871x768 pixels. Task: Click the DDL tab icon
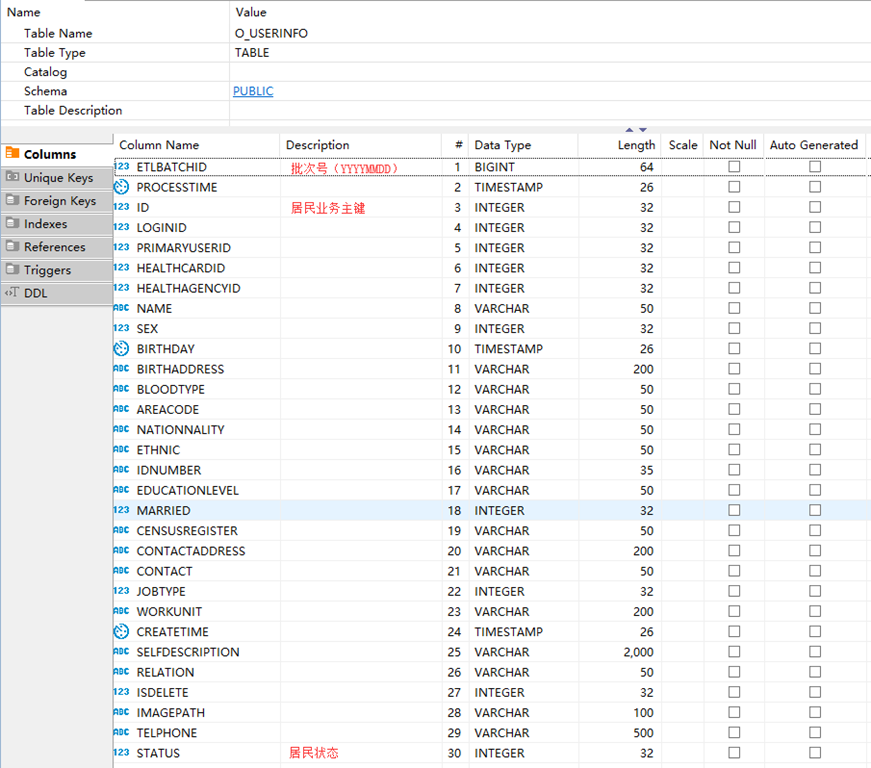click(x=12, y=292)
